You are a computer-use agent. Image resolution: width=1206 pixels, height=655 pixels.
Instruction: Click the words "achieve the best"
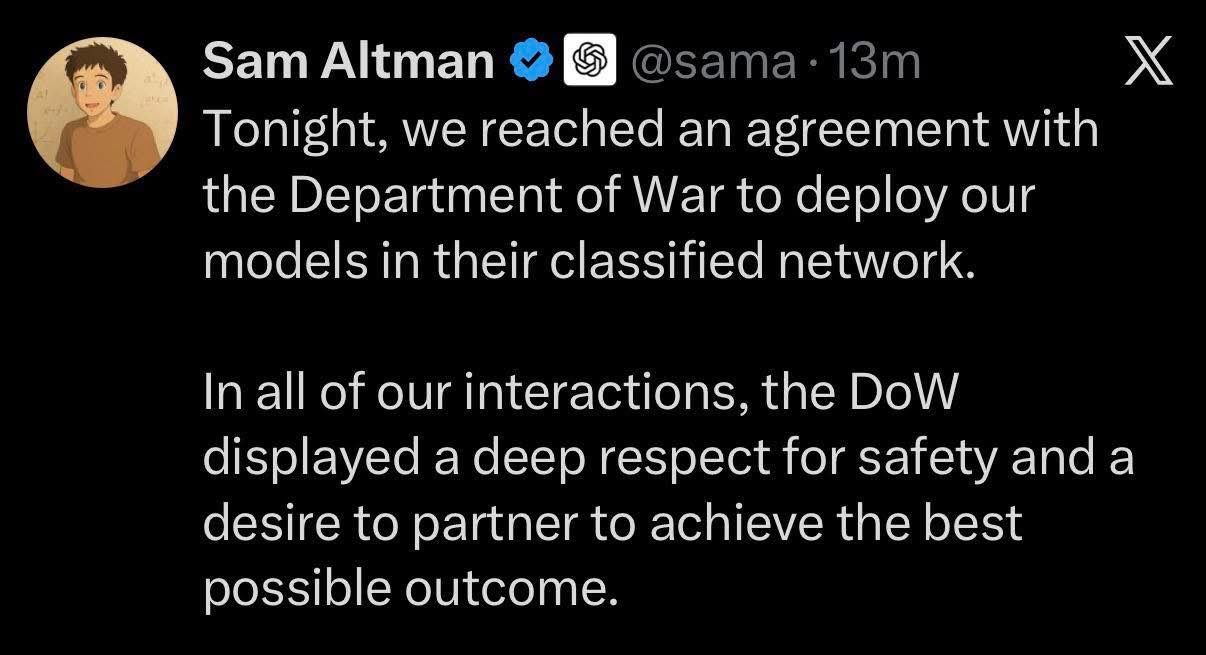pos(836,524)
